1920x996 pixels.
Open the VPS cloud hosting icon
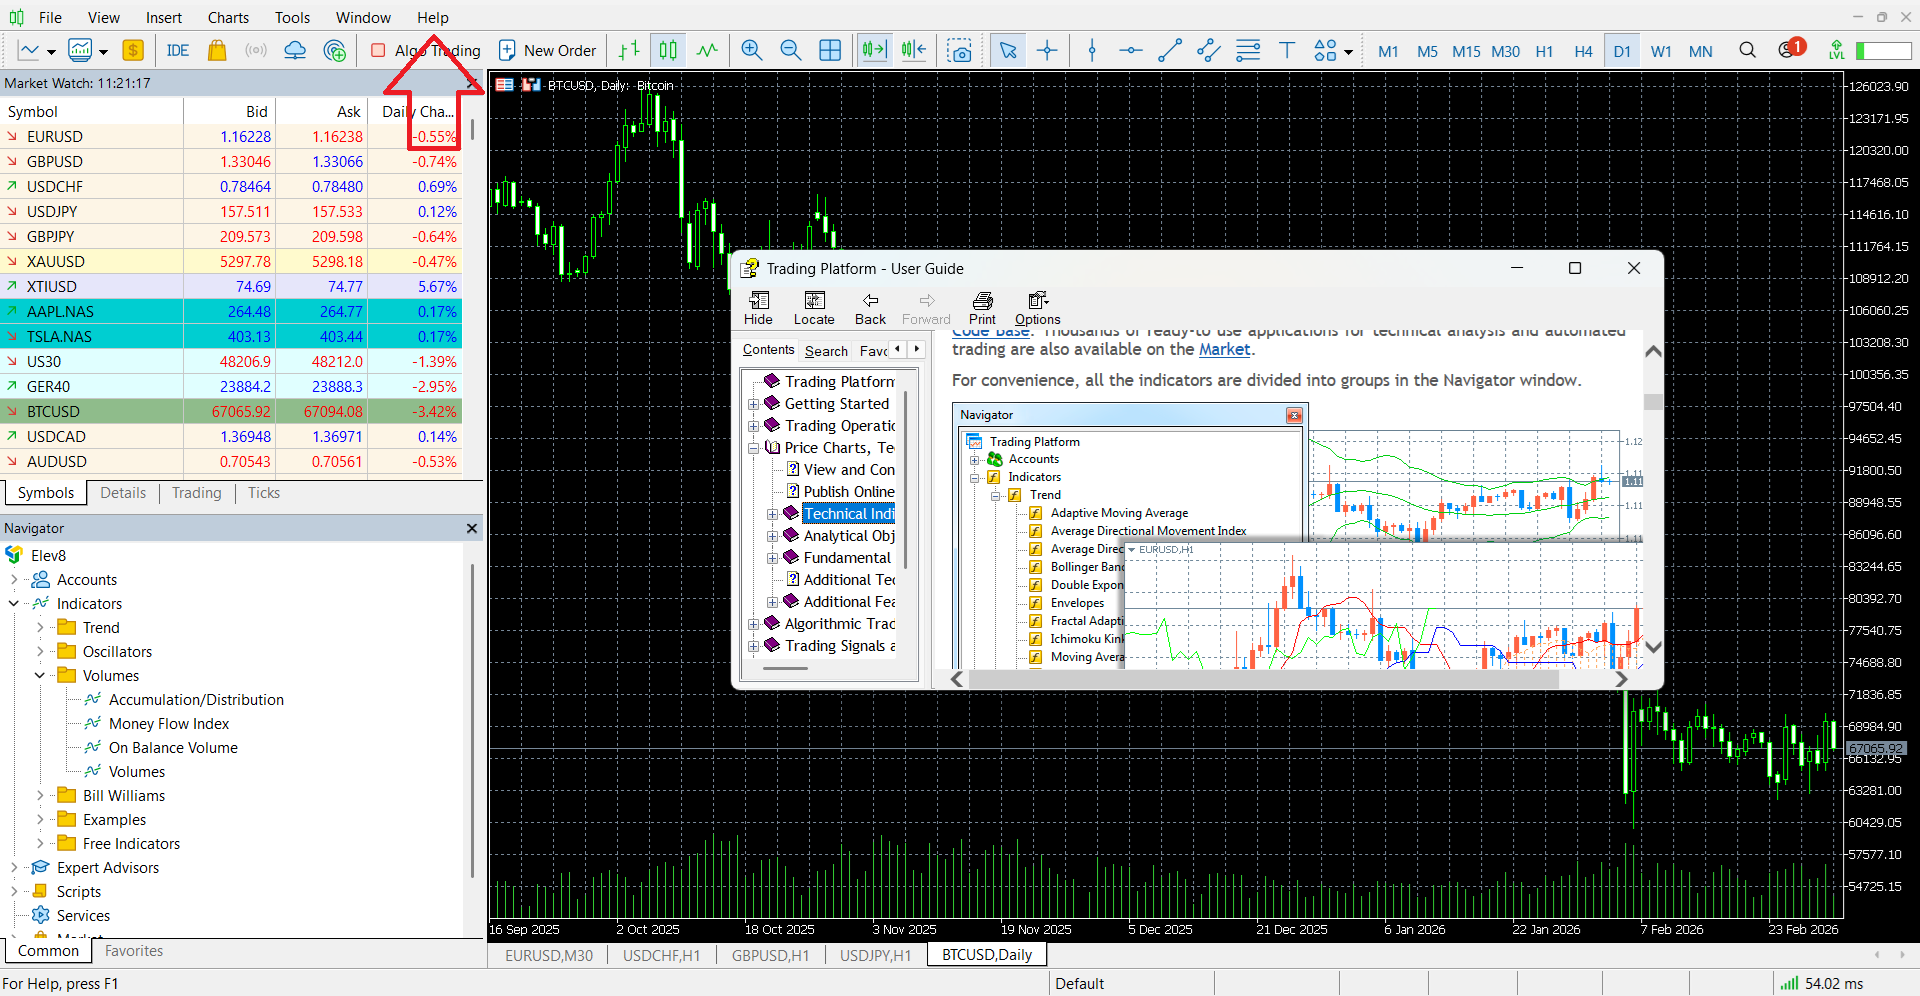click(x=295, y=50)
